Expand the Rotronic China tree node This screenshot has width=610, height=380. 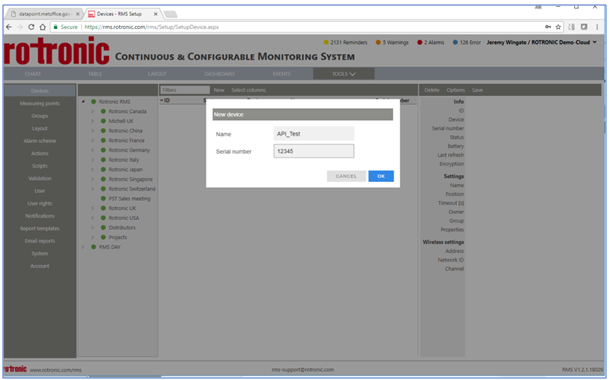(93, 131)
